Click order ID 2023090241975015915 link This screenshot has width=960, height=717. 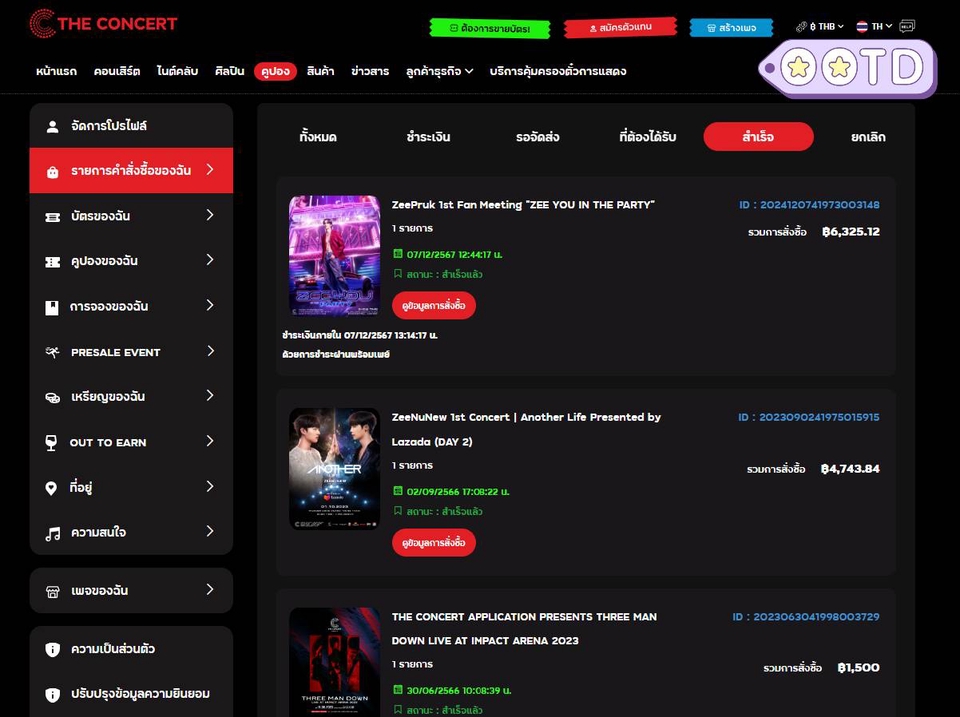(x=808, y=417)
